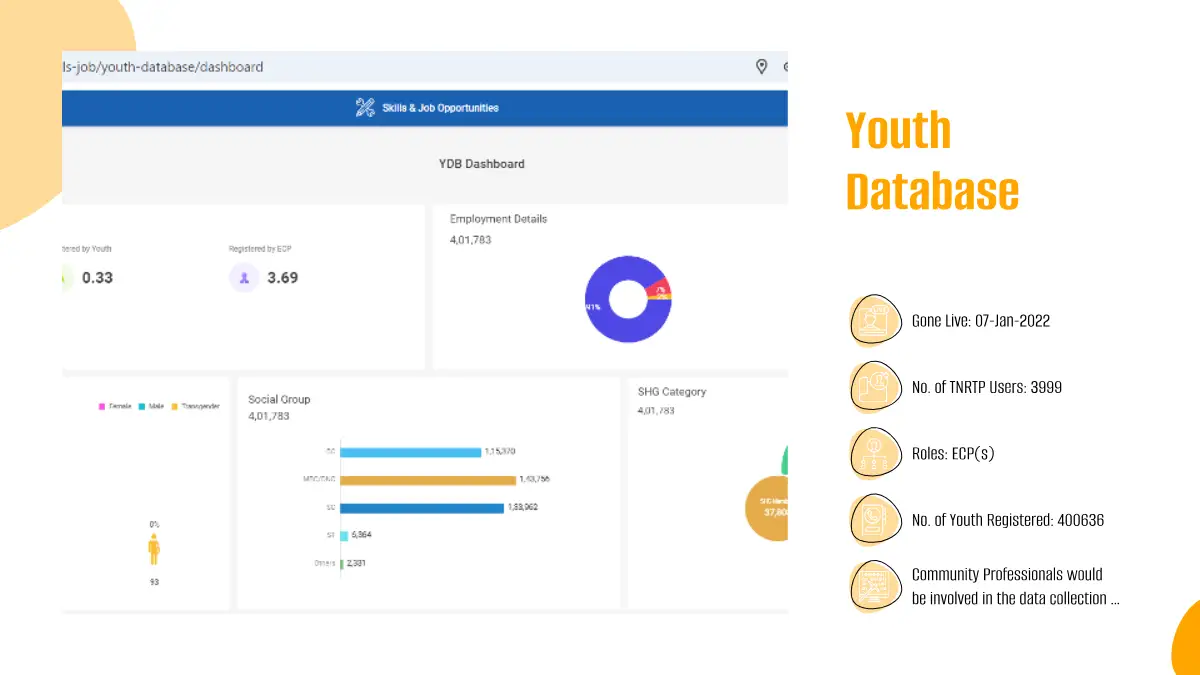Click the youth-database/dashboard URL address field

click(300, 67)
